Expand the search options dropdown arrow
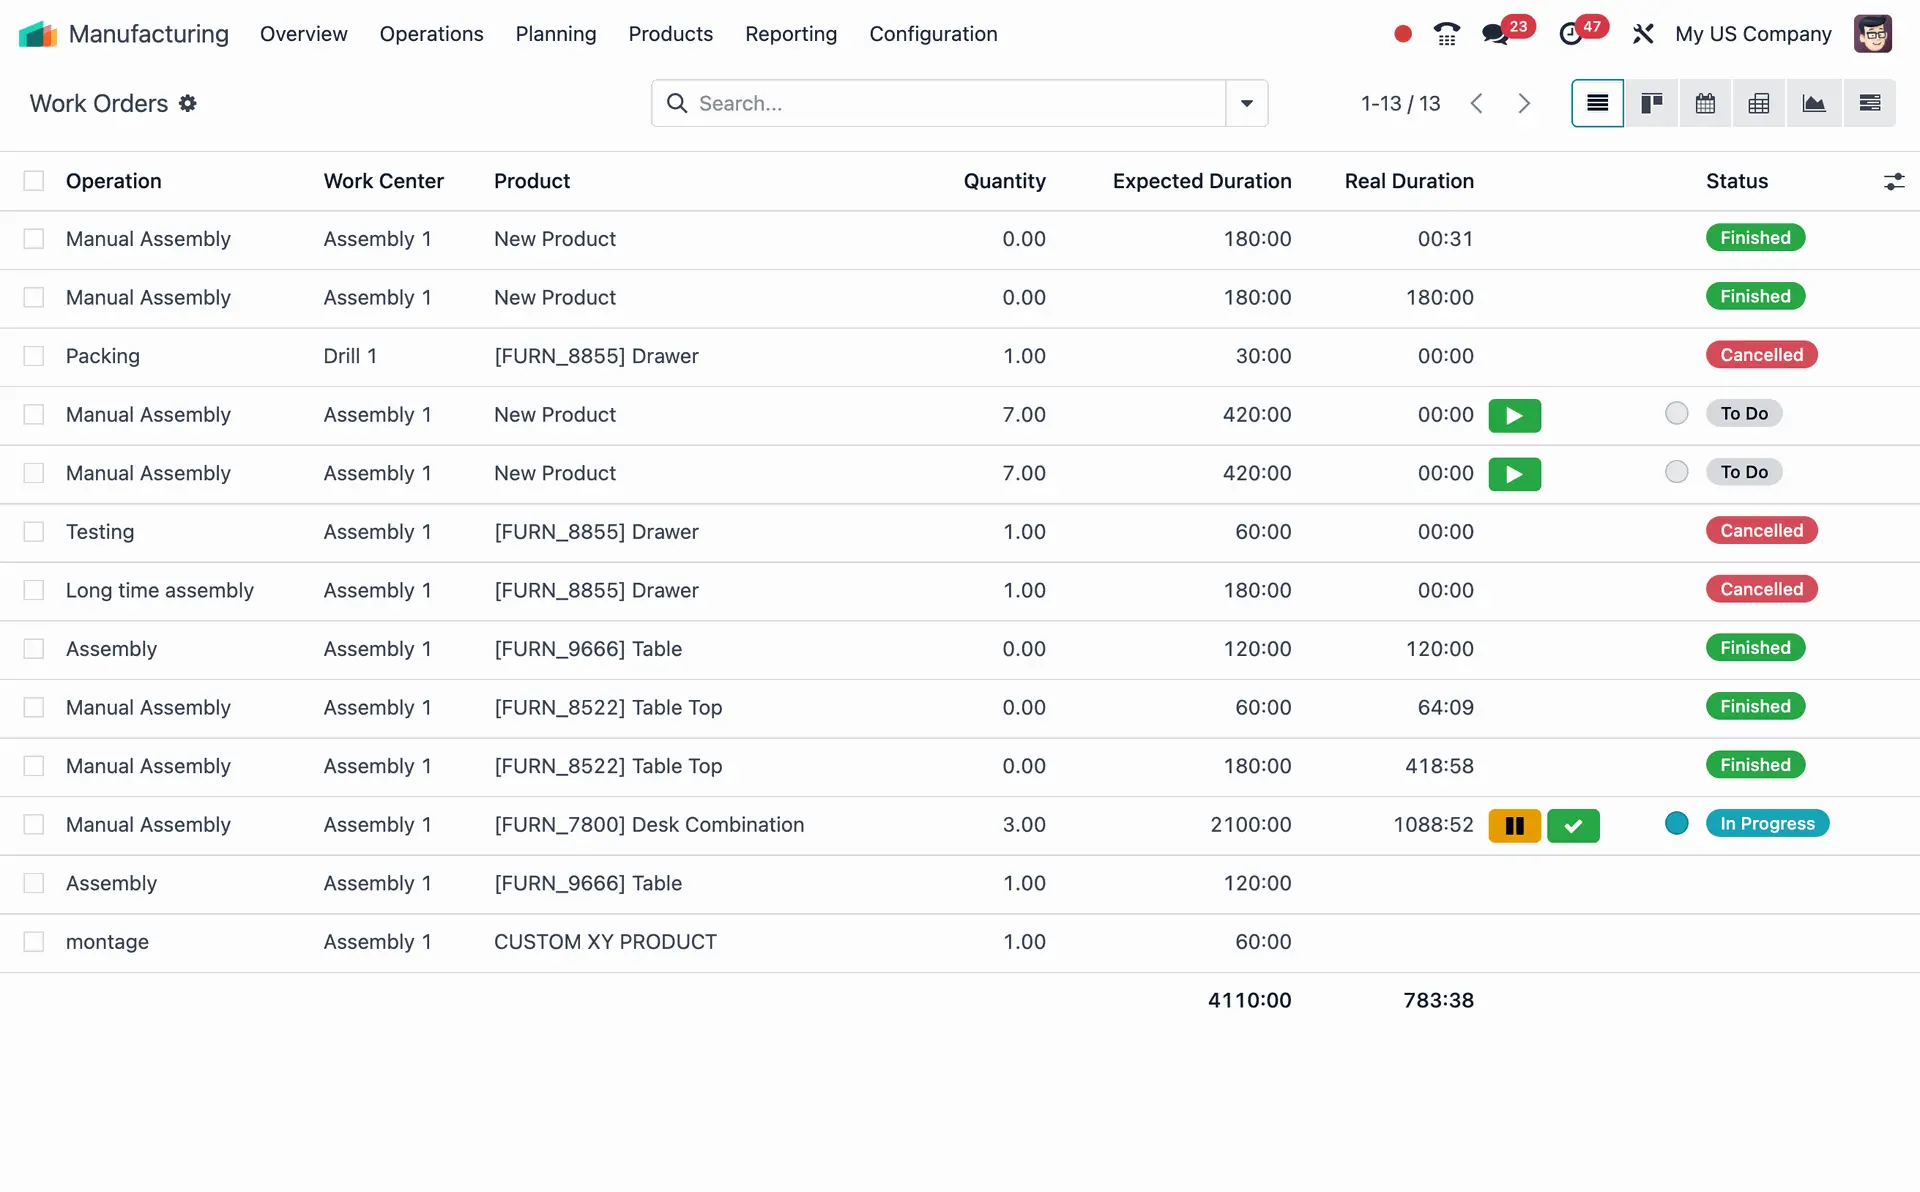The width and height of the screenshot is (1920, 1192). 1246,103
